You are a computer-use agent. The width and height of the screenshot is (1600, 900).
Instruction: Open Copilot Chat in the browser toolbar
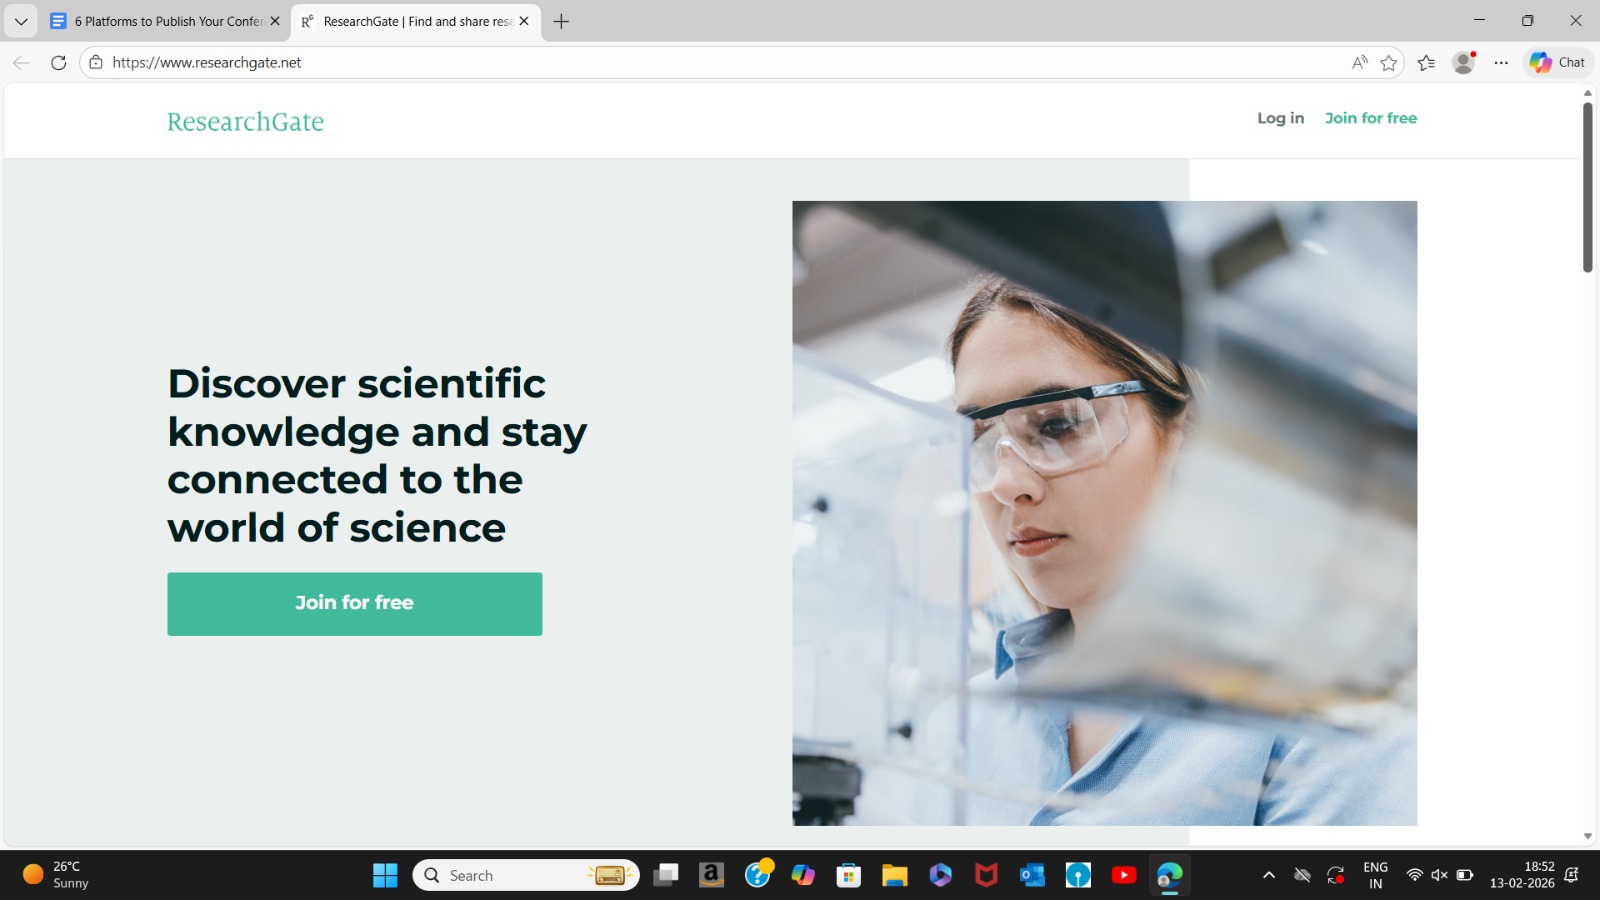pyautogui.click(x=1556, y=62)
